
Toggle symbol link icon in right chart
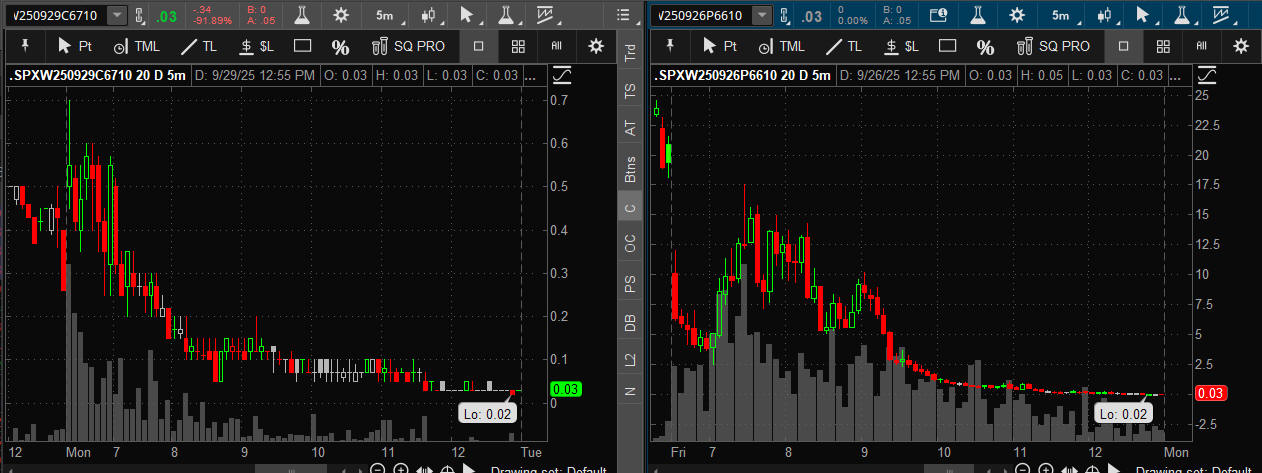pyautogui.click(x=785, y=15)
